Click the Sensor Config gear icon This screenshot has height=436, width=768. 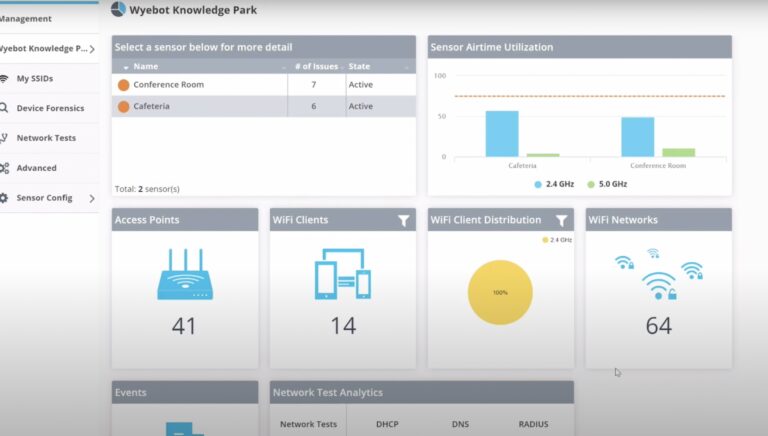click(4, 198)
